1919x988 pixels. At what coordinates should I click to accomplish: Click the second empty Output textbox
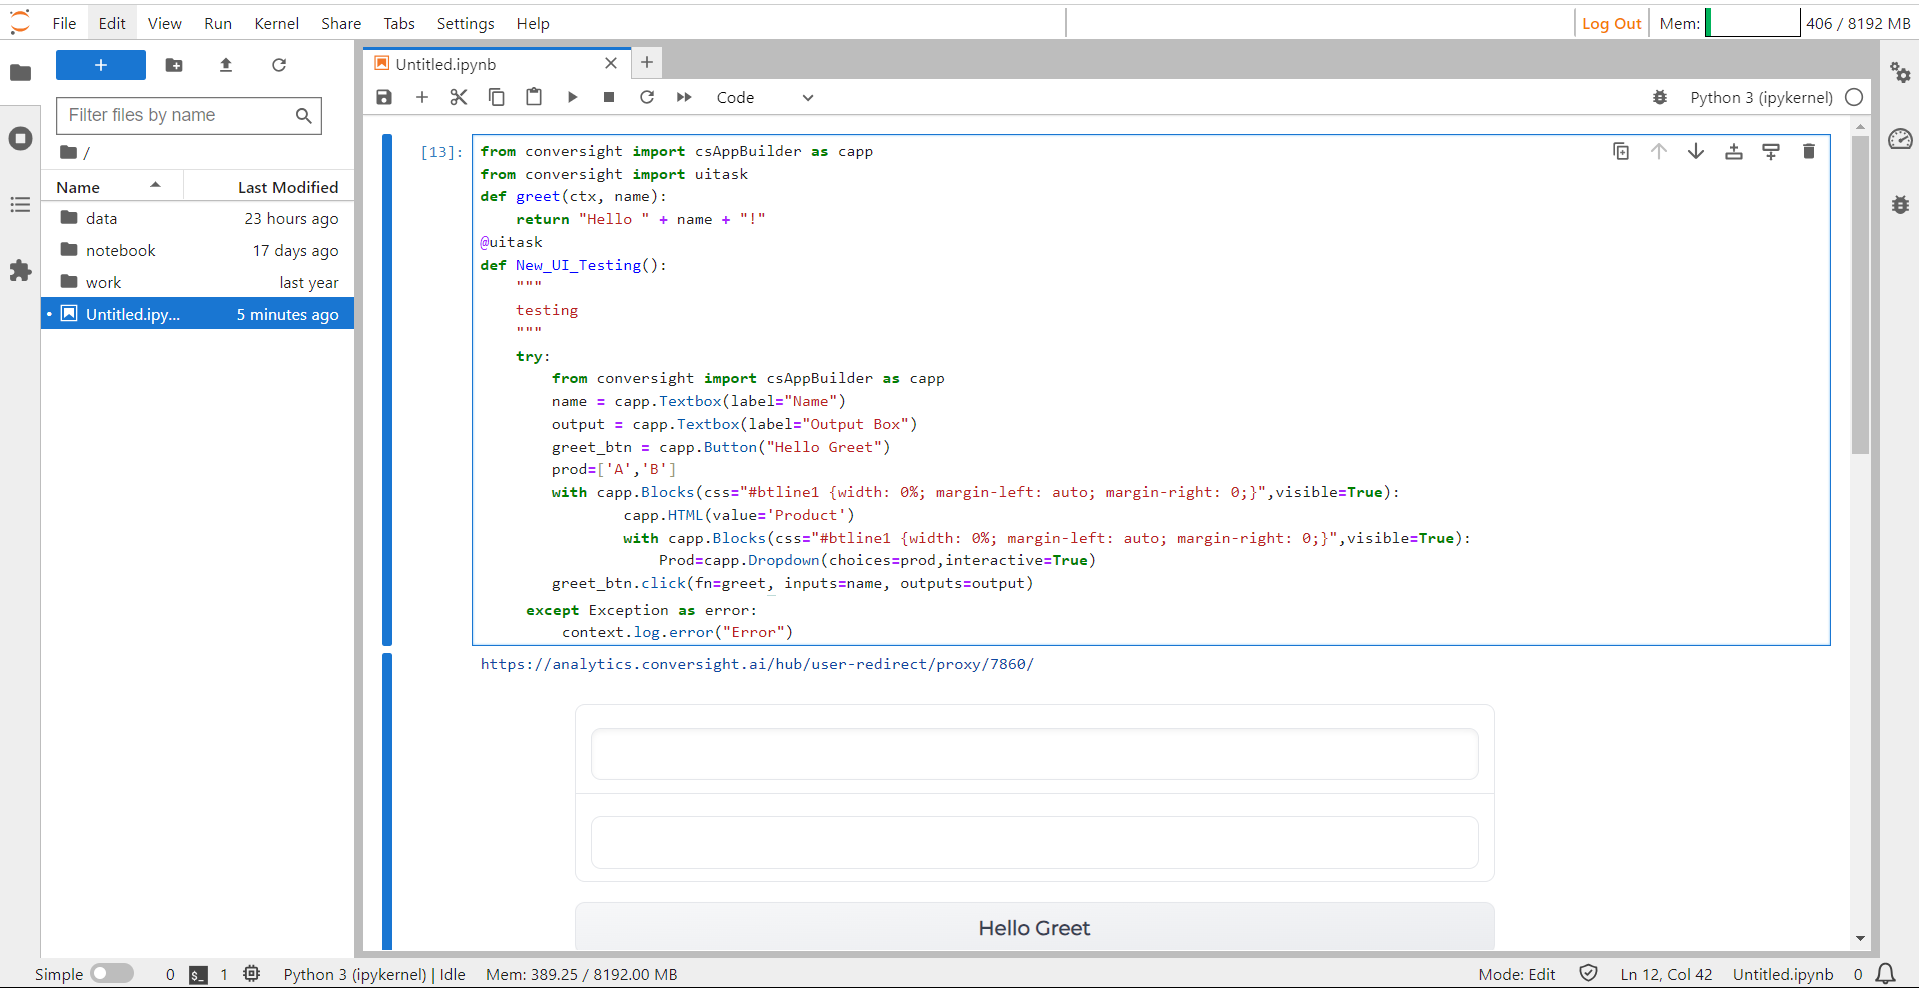point(1034,842)
